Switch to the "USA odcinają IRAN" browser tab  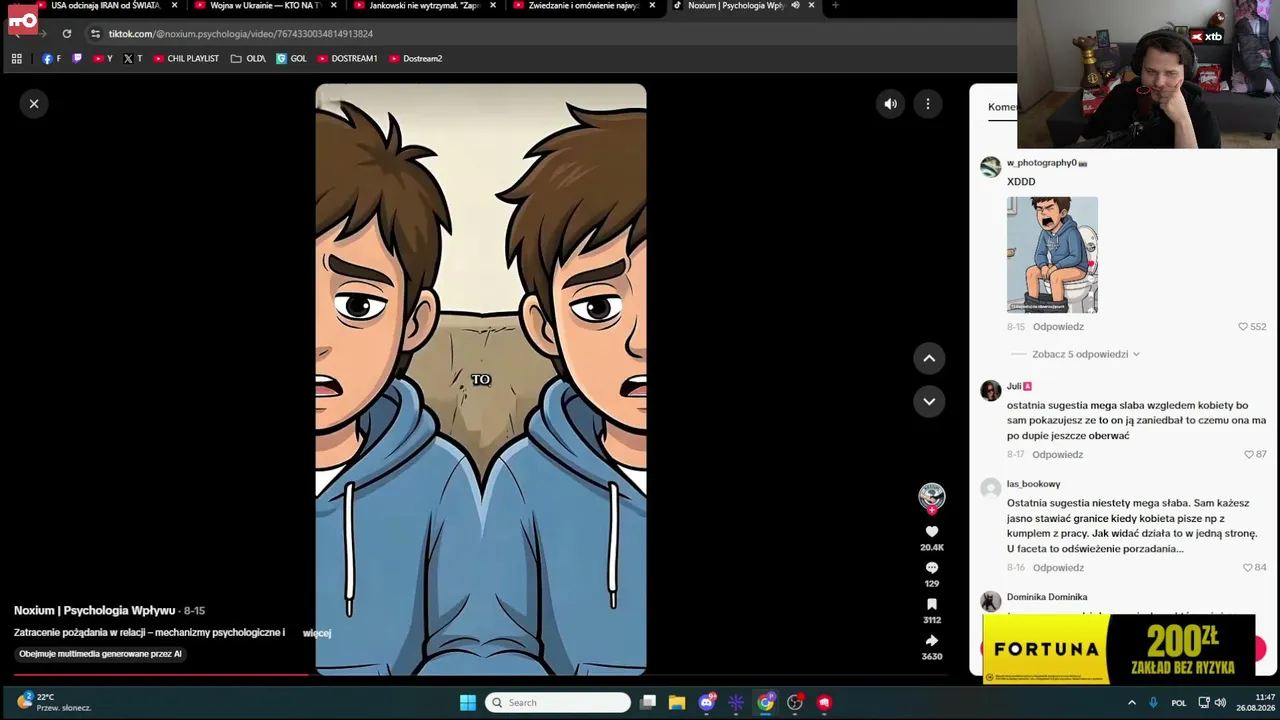click(106, 6)
